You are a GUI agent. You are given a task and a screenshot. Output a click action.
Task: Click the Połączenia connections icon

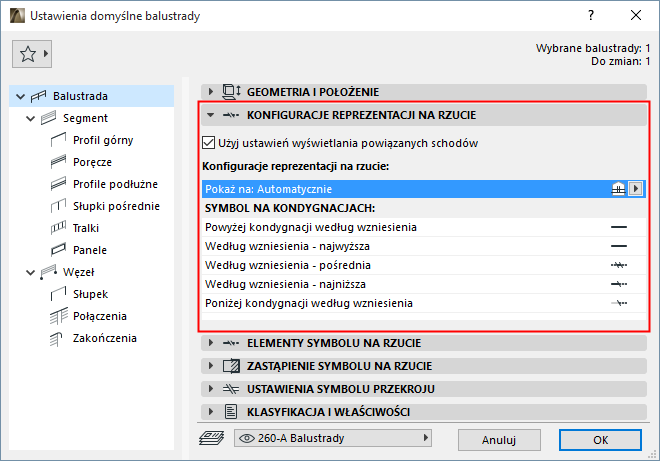59,316
